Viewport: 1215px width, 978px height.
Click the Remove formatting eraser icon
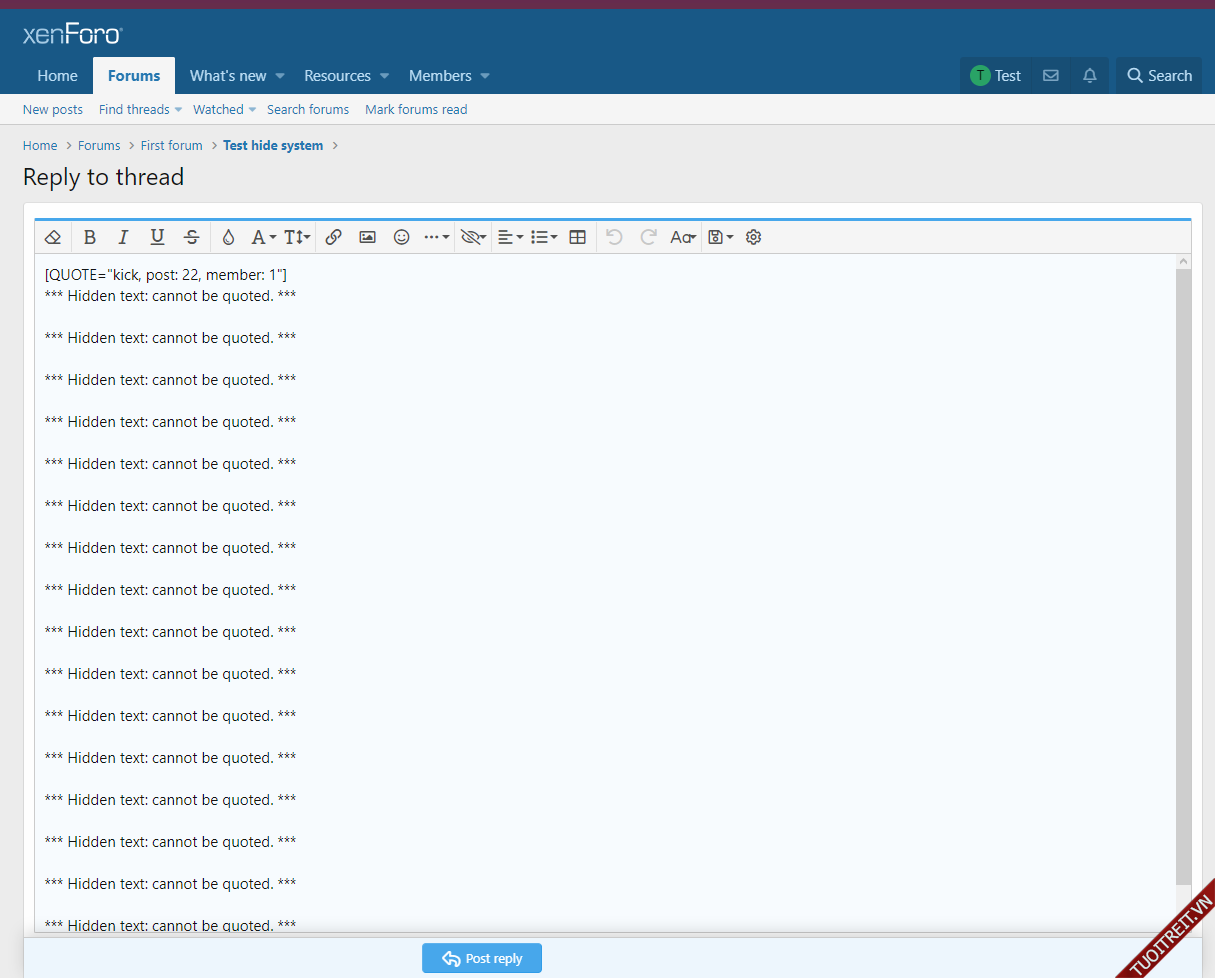point(54,237)
